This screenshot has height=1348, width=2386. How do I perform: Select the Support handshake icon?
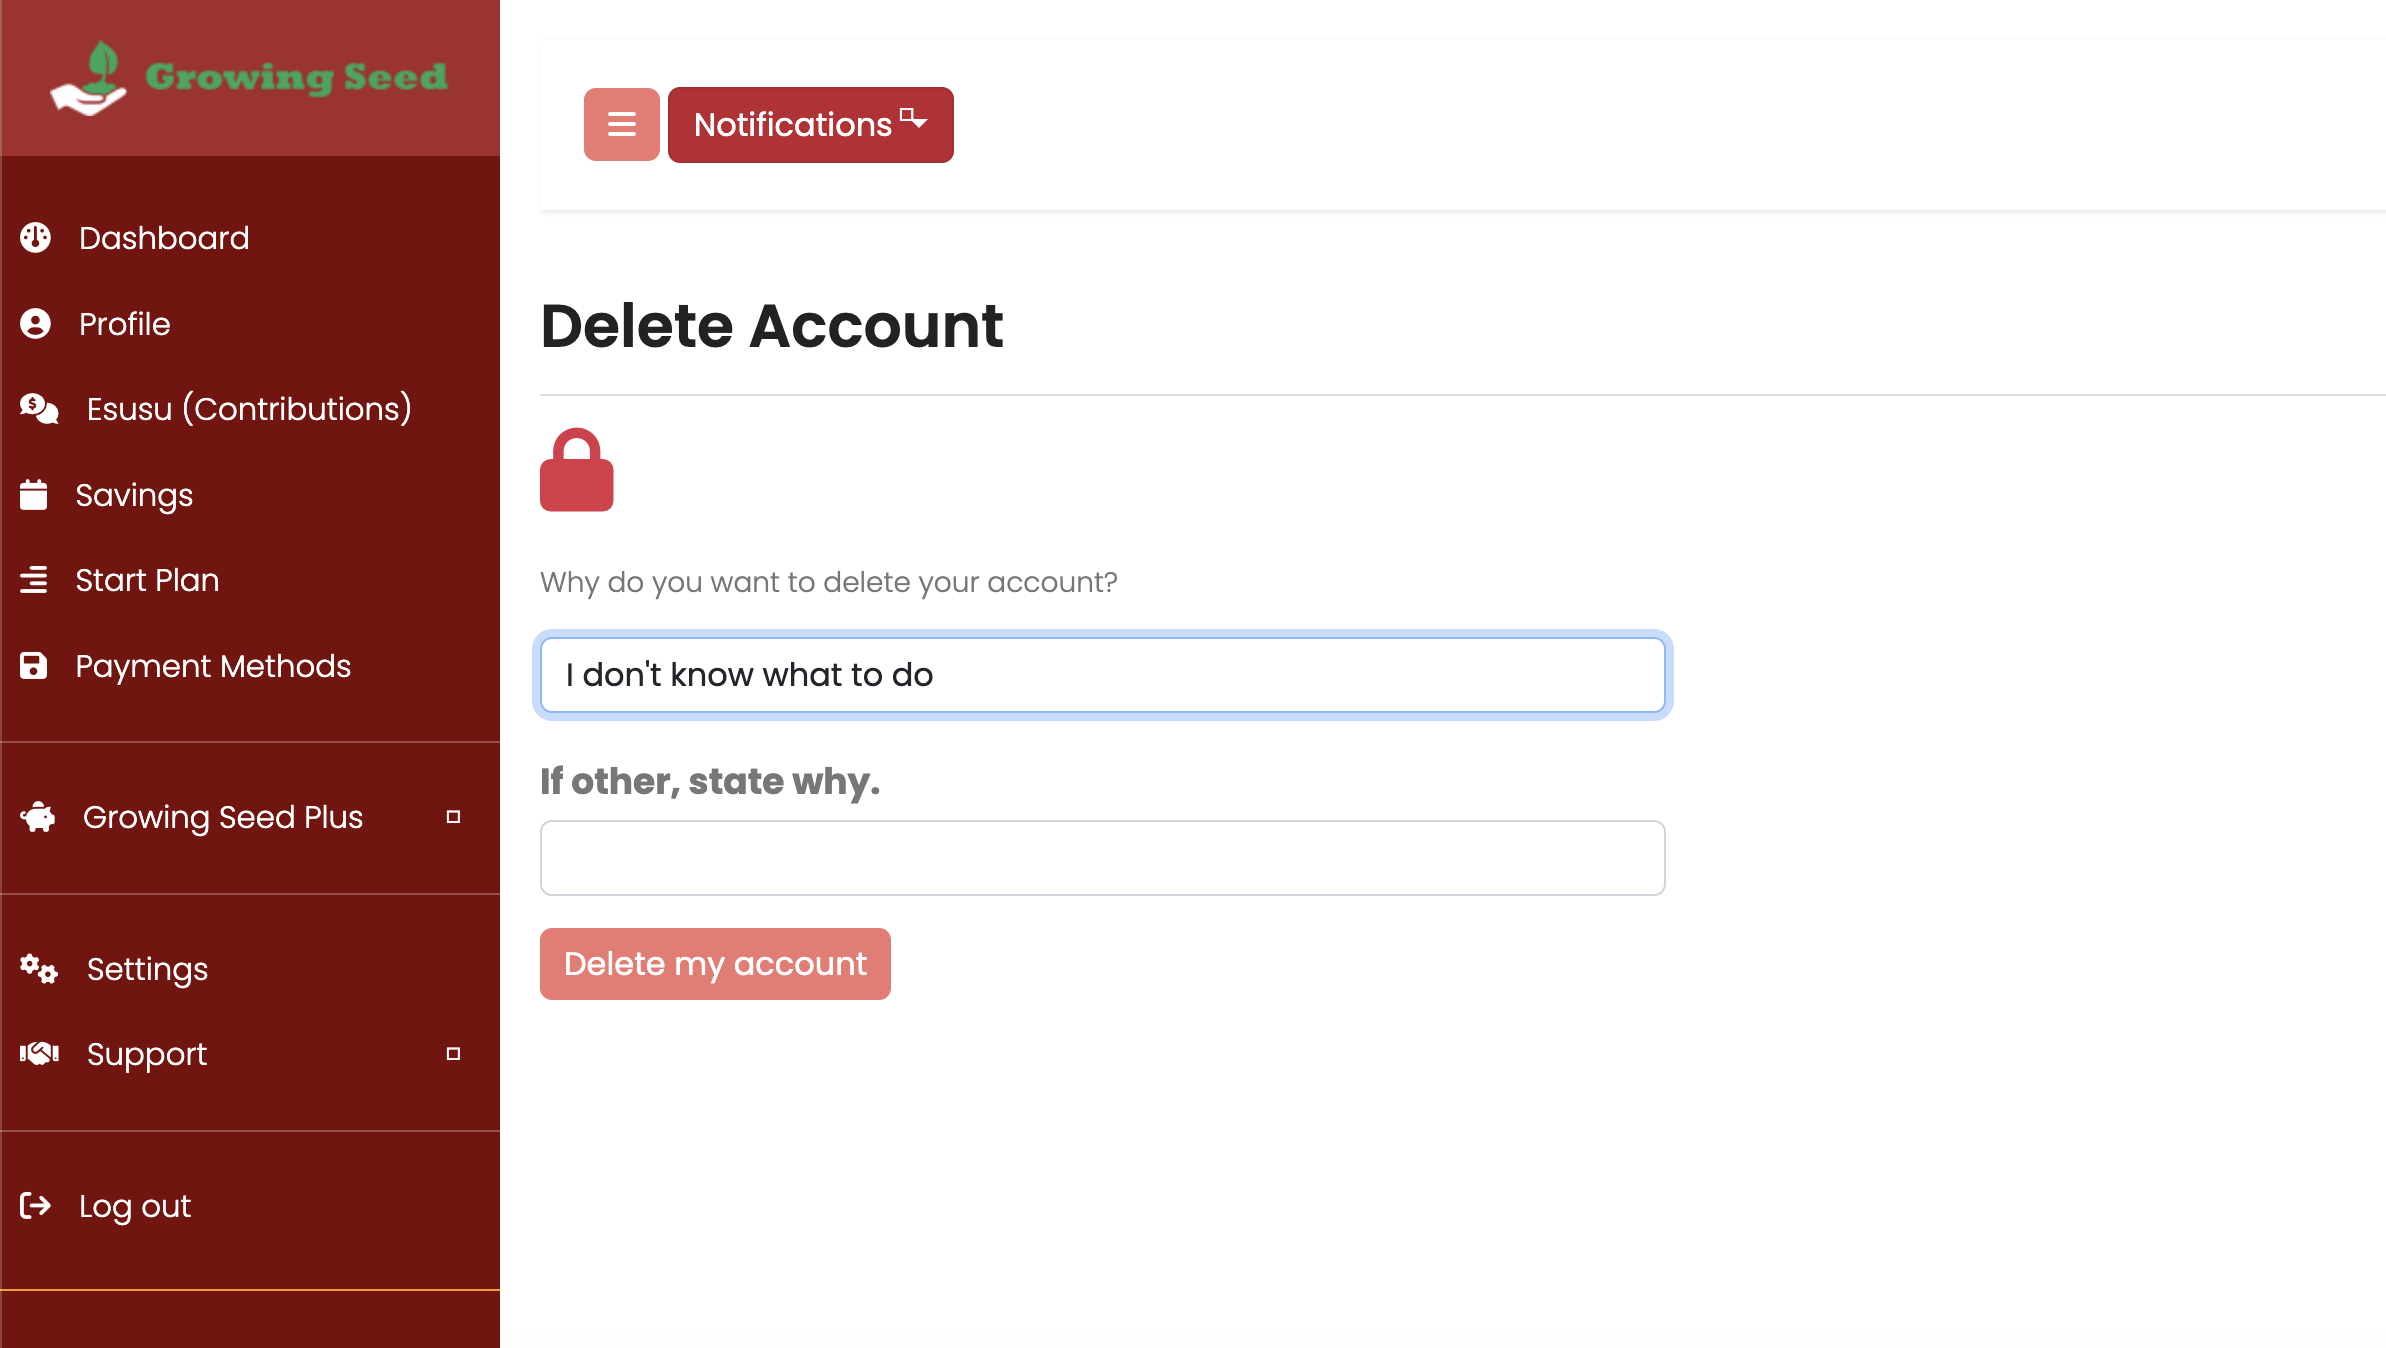coord(38,1053)
